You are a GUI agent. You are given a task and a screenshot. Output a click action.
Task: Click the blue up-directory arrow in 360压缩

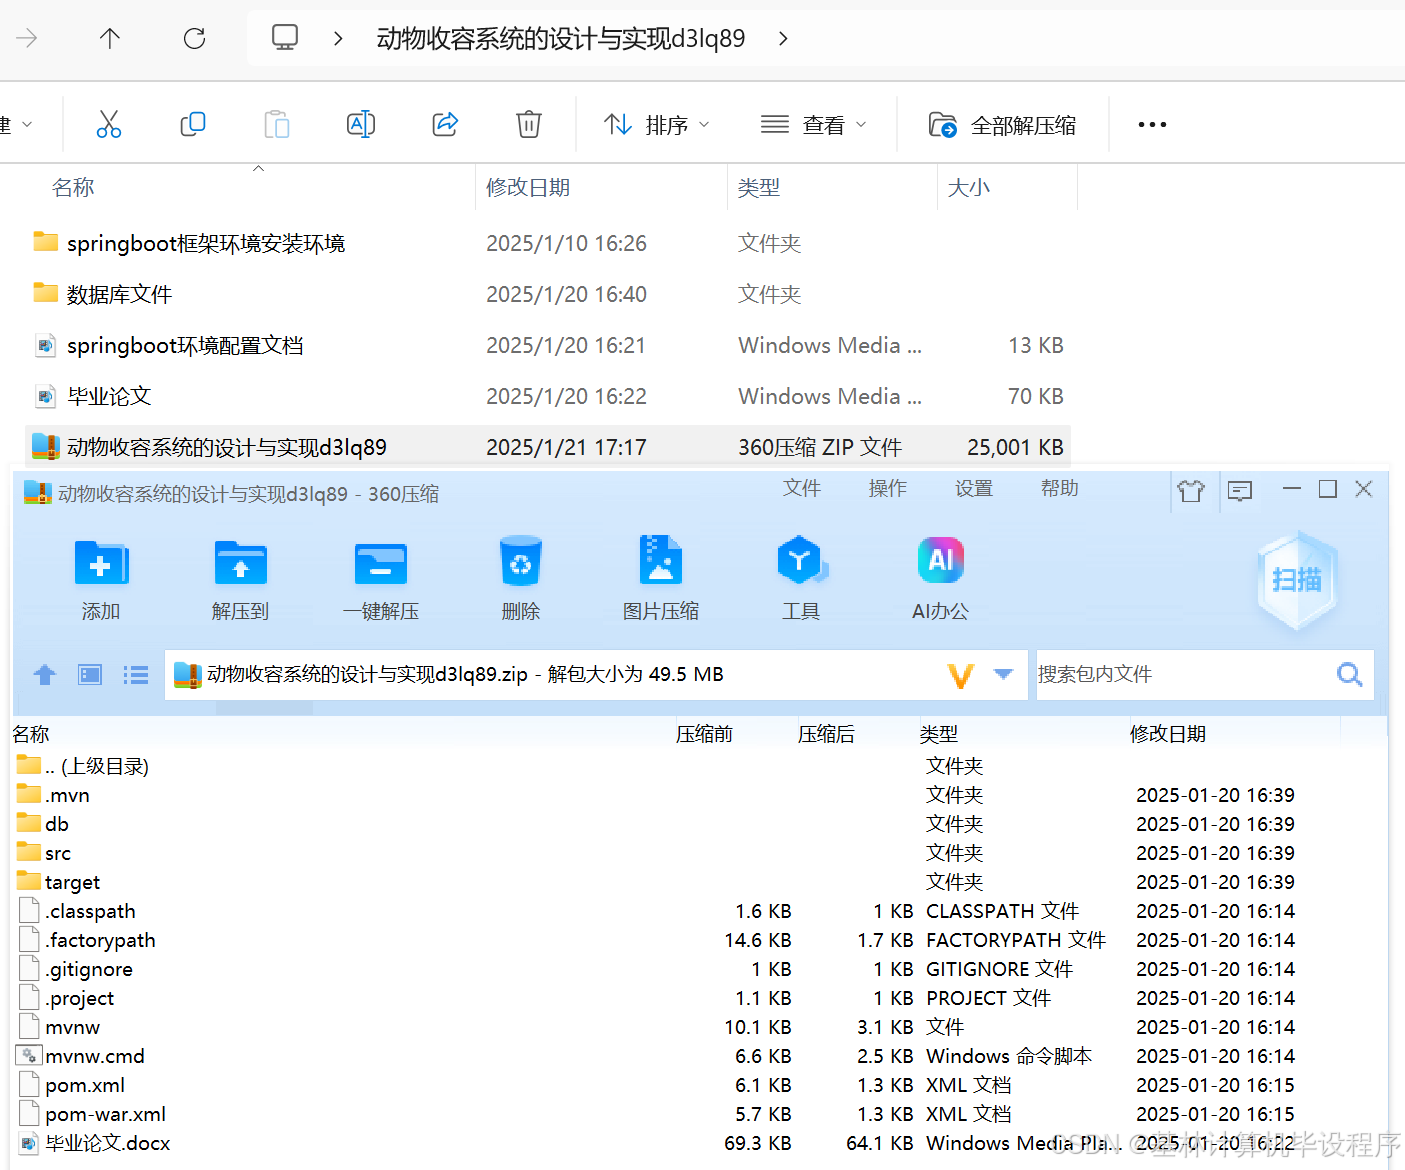[45, 675]
